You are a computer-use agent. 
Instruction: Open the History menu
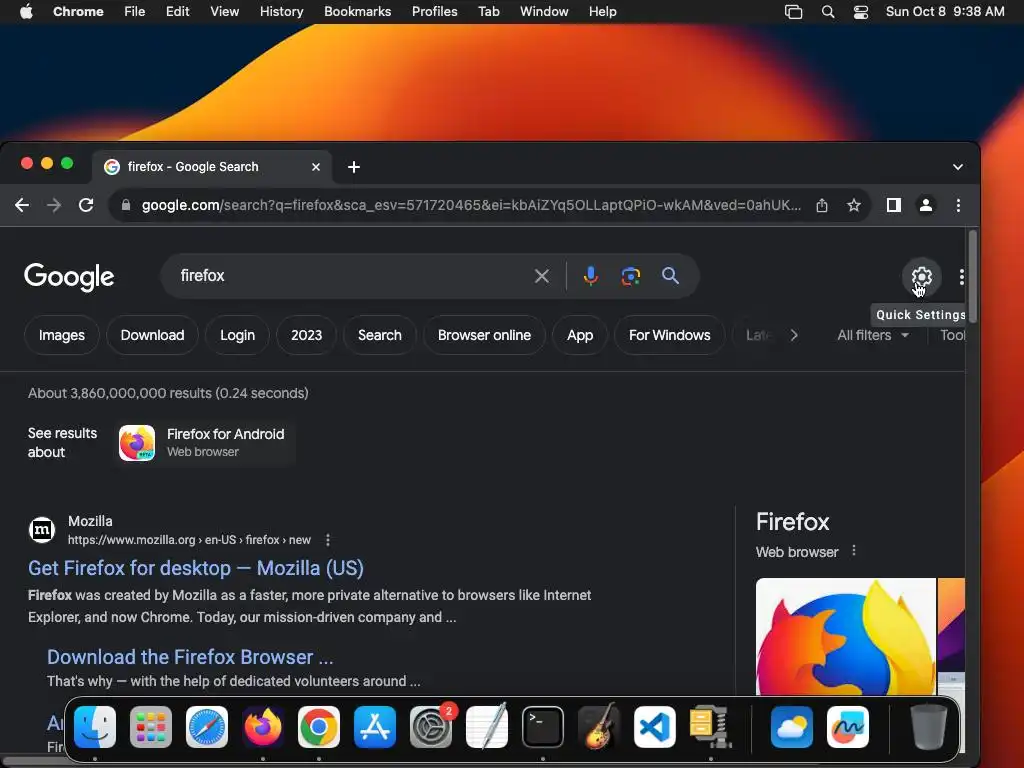click(x=281, y=12)
